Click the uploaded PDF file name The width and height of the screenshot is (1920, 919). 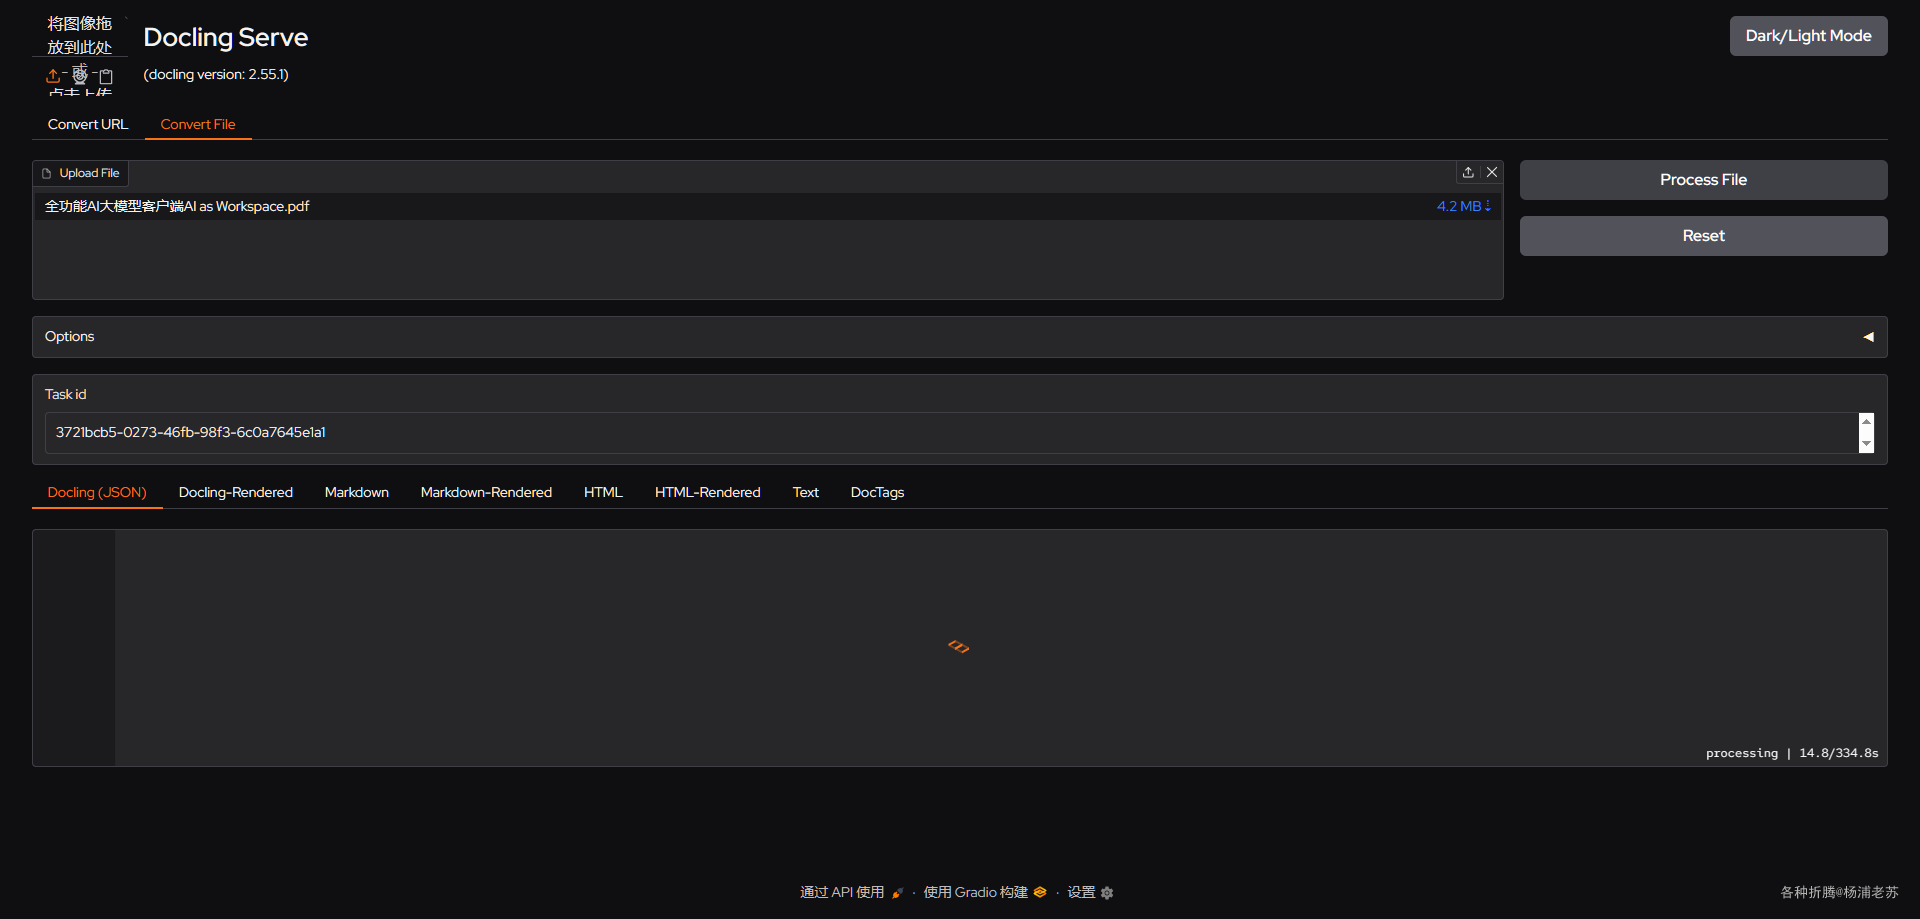click(177, 206)
